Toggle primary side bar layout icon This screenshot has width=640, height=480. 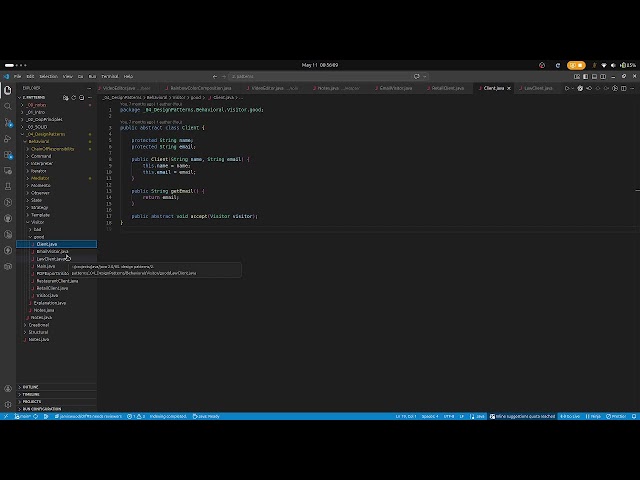[x=586, y=76]
